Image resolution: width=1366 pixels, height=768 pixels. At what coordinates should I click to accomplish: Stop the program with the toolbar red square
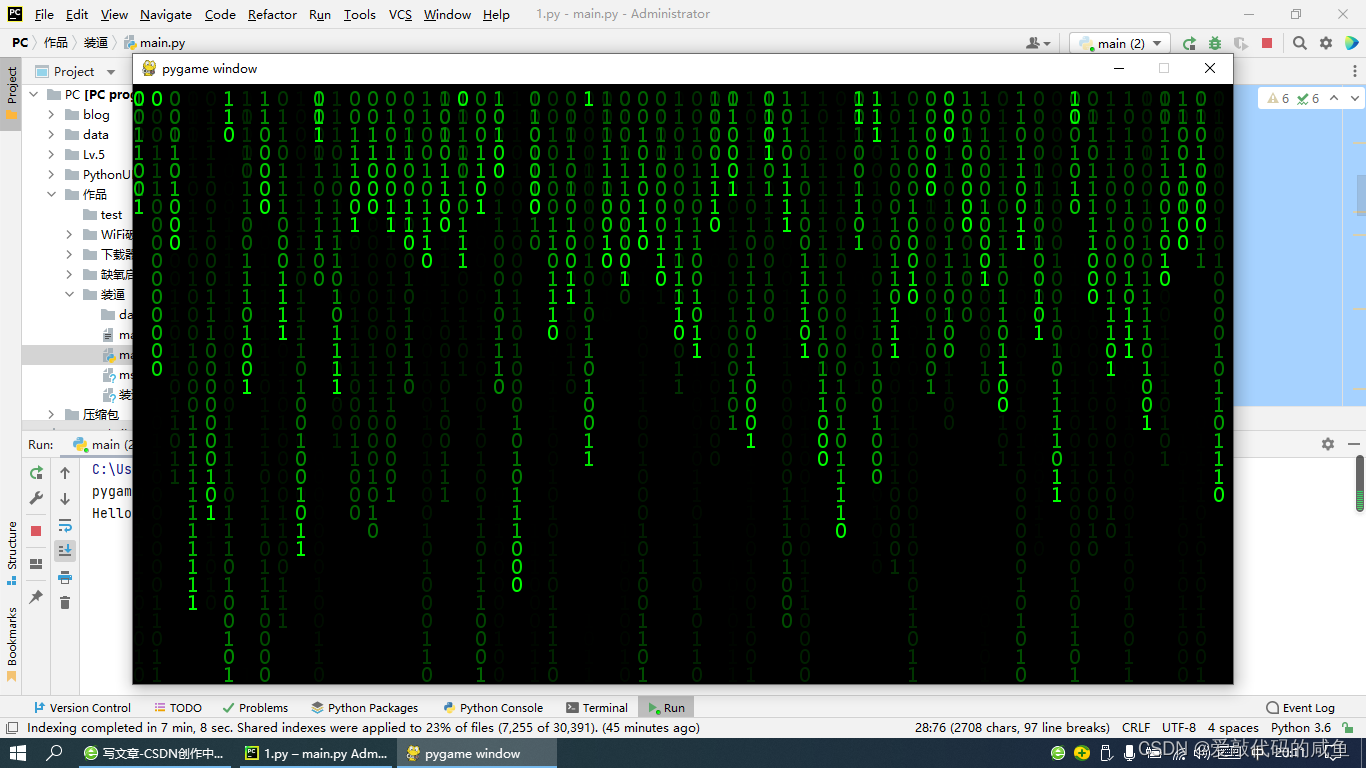[x=1267, y=43]
